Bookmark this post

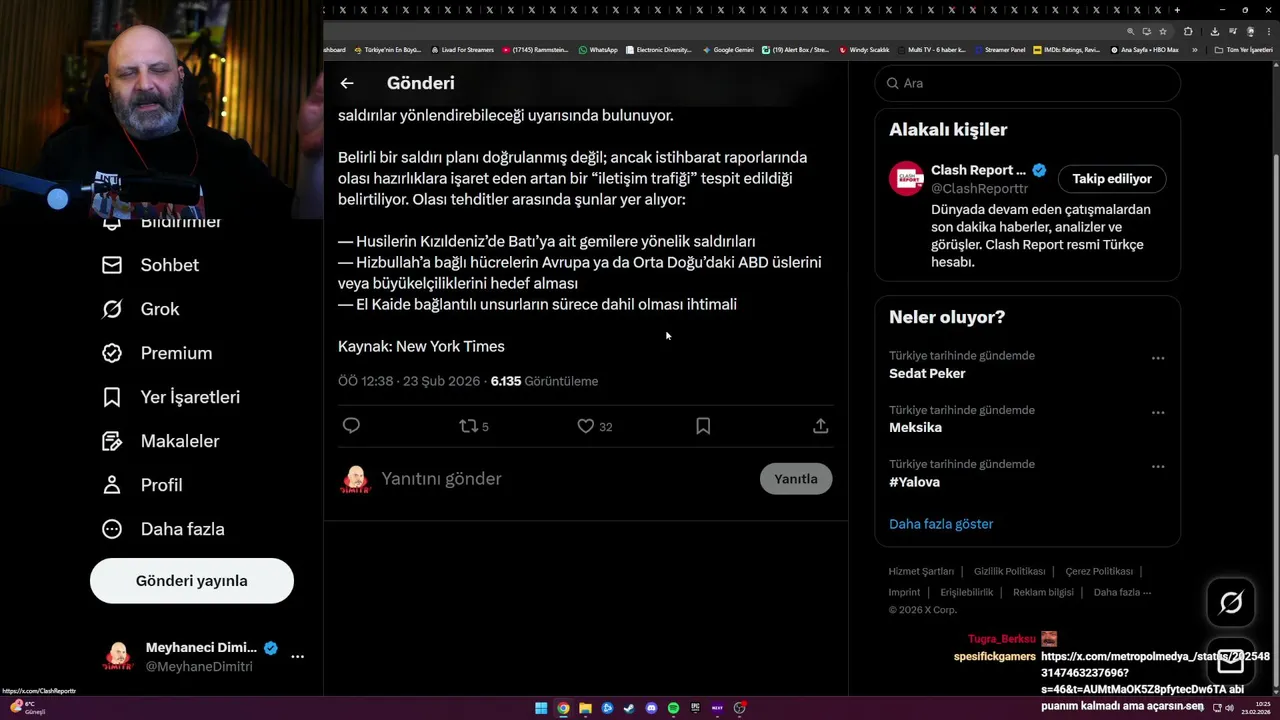coord(703,426)
